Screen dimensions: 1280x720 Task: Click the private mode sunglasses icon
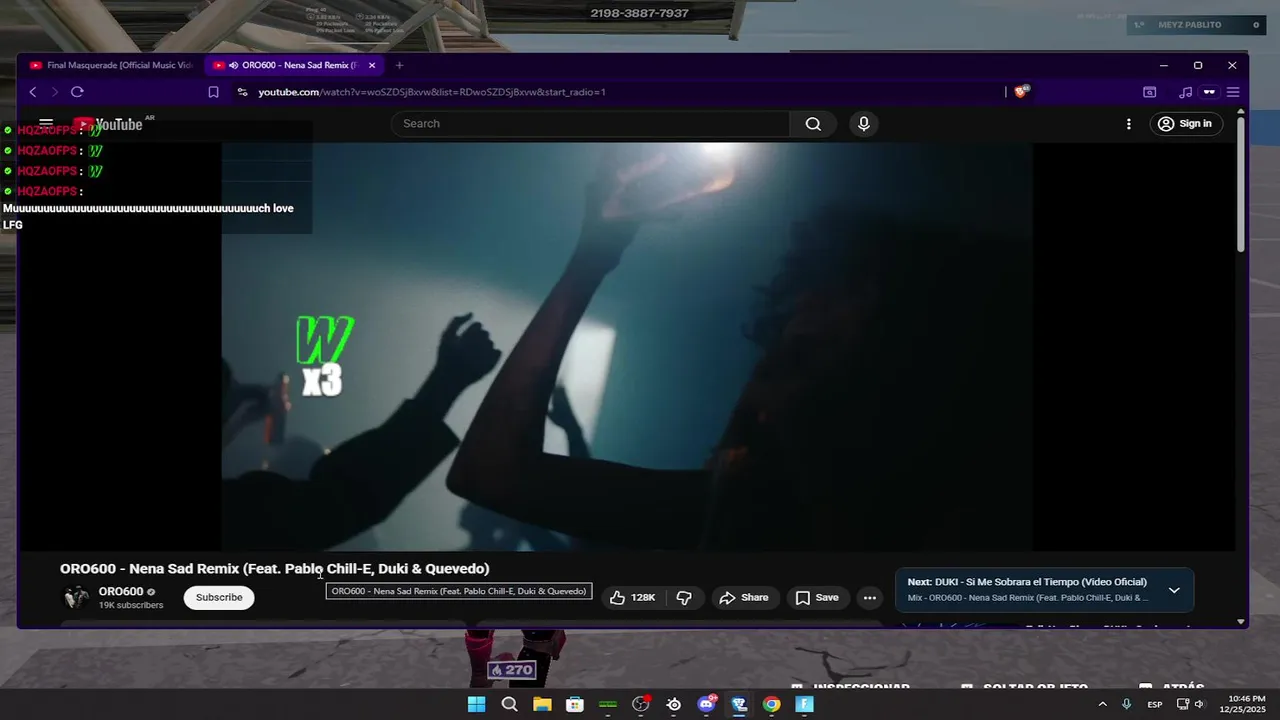(1209, 92)
